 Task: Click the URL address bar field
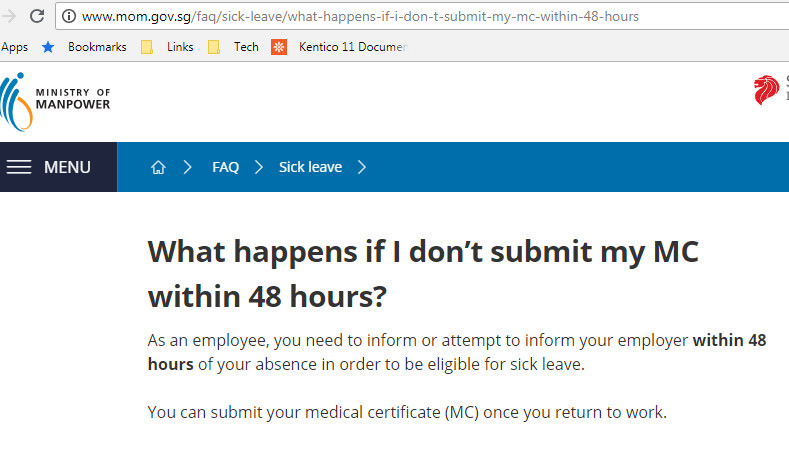click(x=400, y=17)
